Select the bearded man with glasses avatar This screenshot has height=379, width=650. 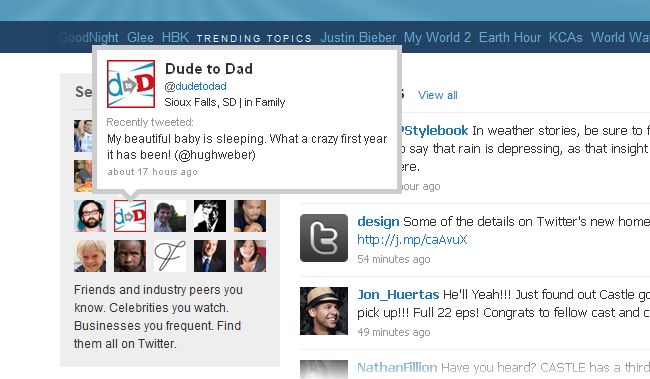pyautogui.click(x=90, y=216)
